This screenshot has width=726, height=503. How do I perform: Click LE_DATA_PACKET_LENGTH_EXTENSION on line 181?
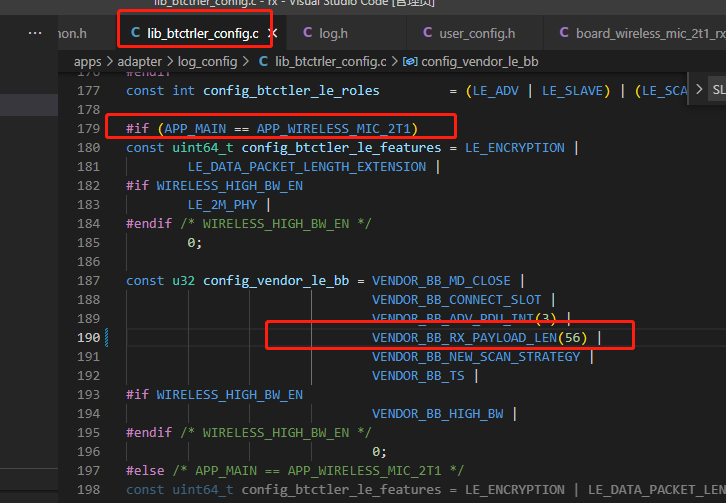tap(307, 167)
